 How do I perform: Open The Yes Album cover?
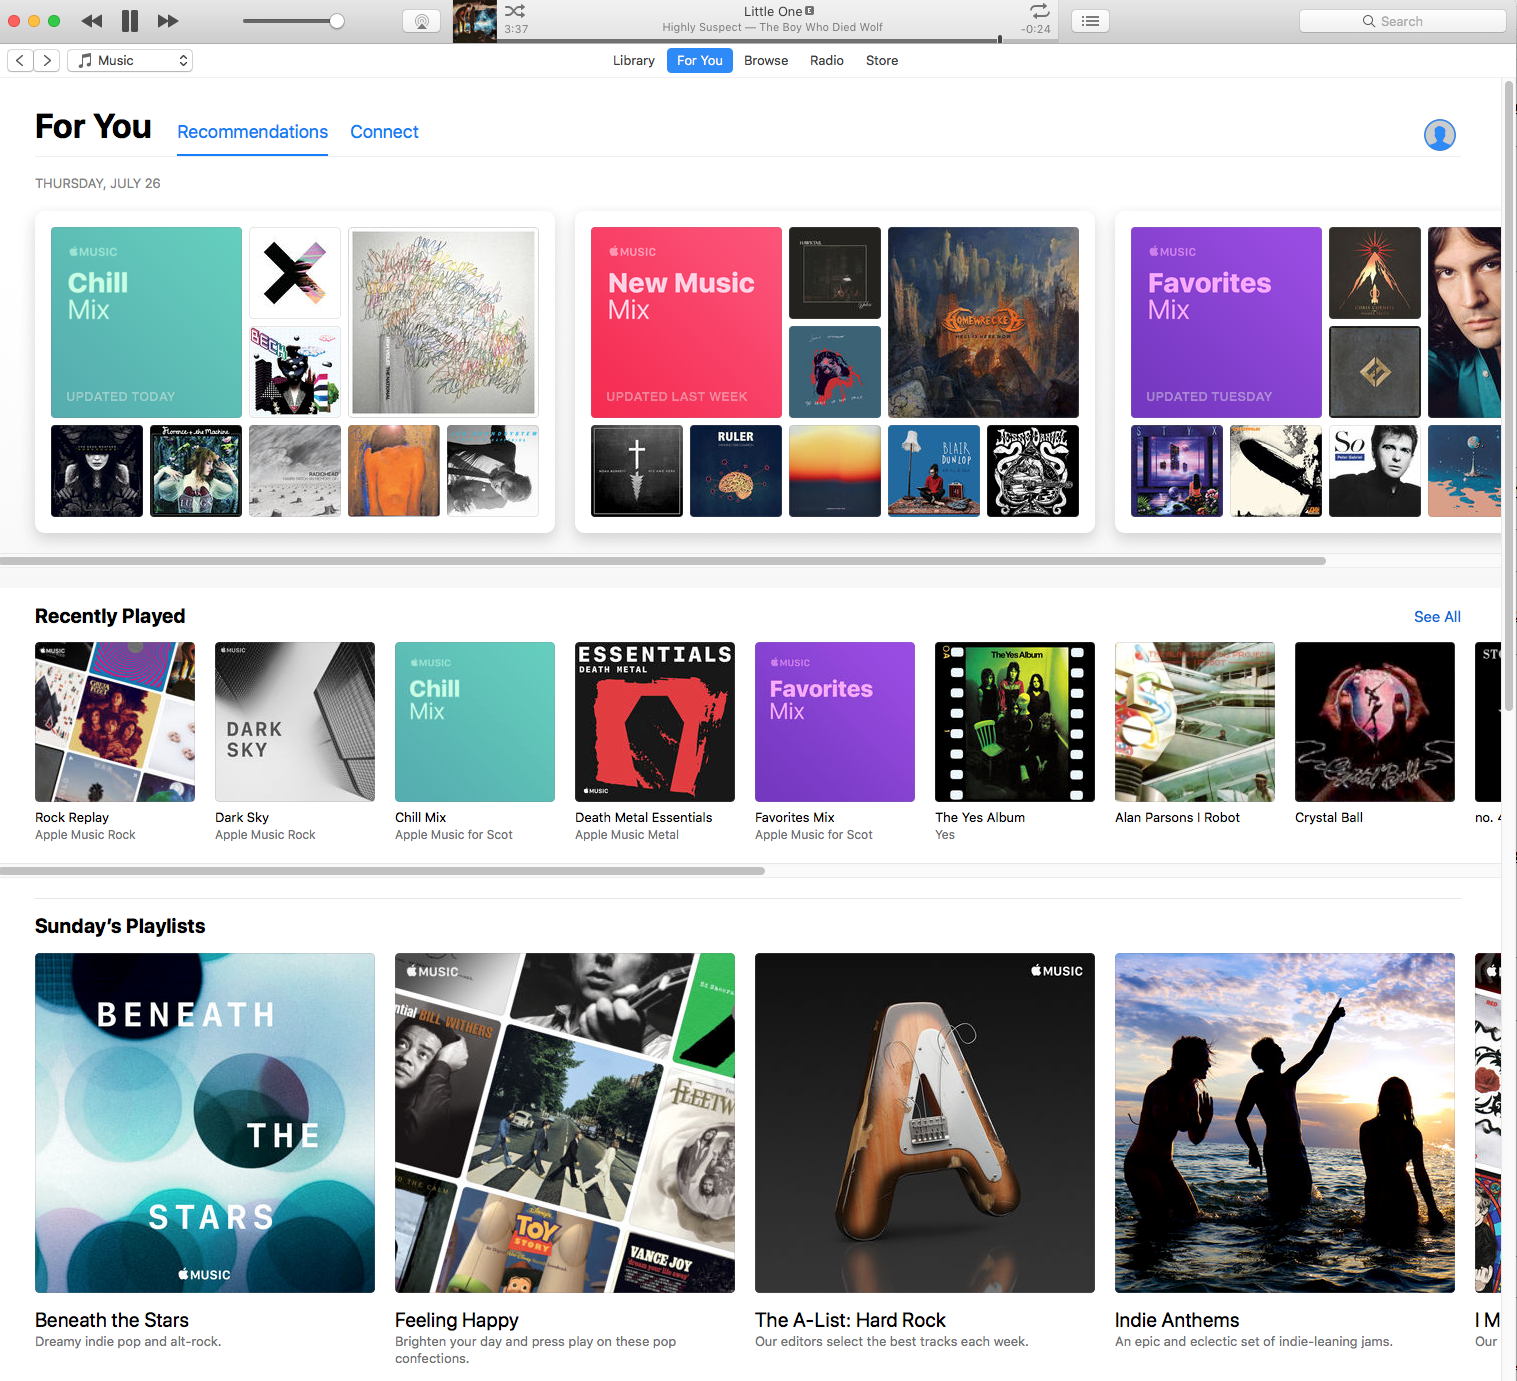click(x=1015, y=722)
